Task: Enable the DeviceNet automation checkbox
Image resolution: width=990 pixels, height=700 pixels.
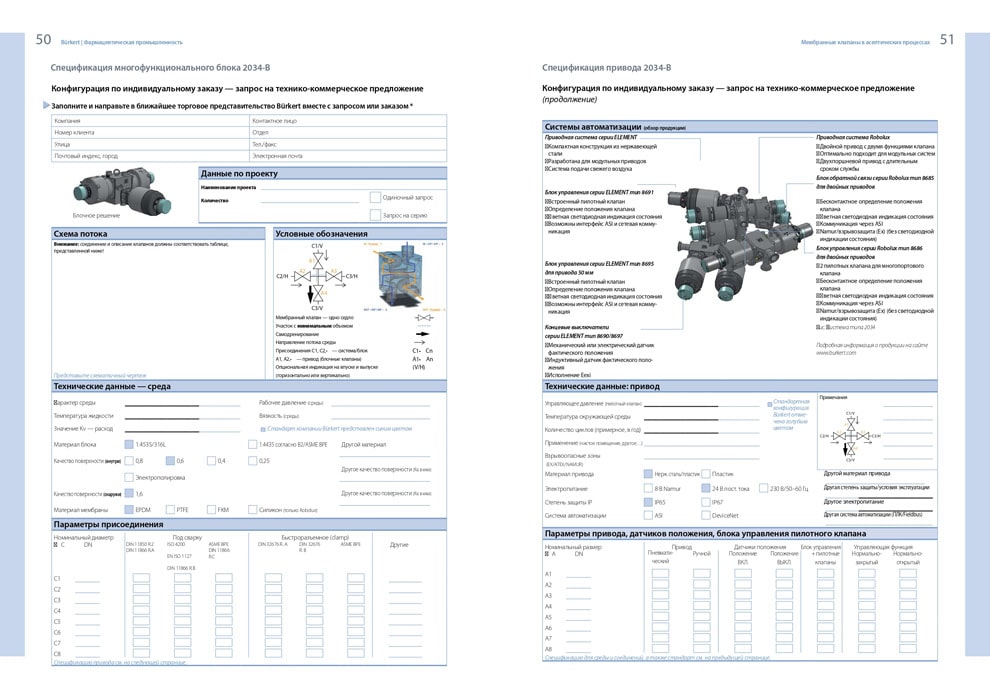Action: point(704,516)
